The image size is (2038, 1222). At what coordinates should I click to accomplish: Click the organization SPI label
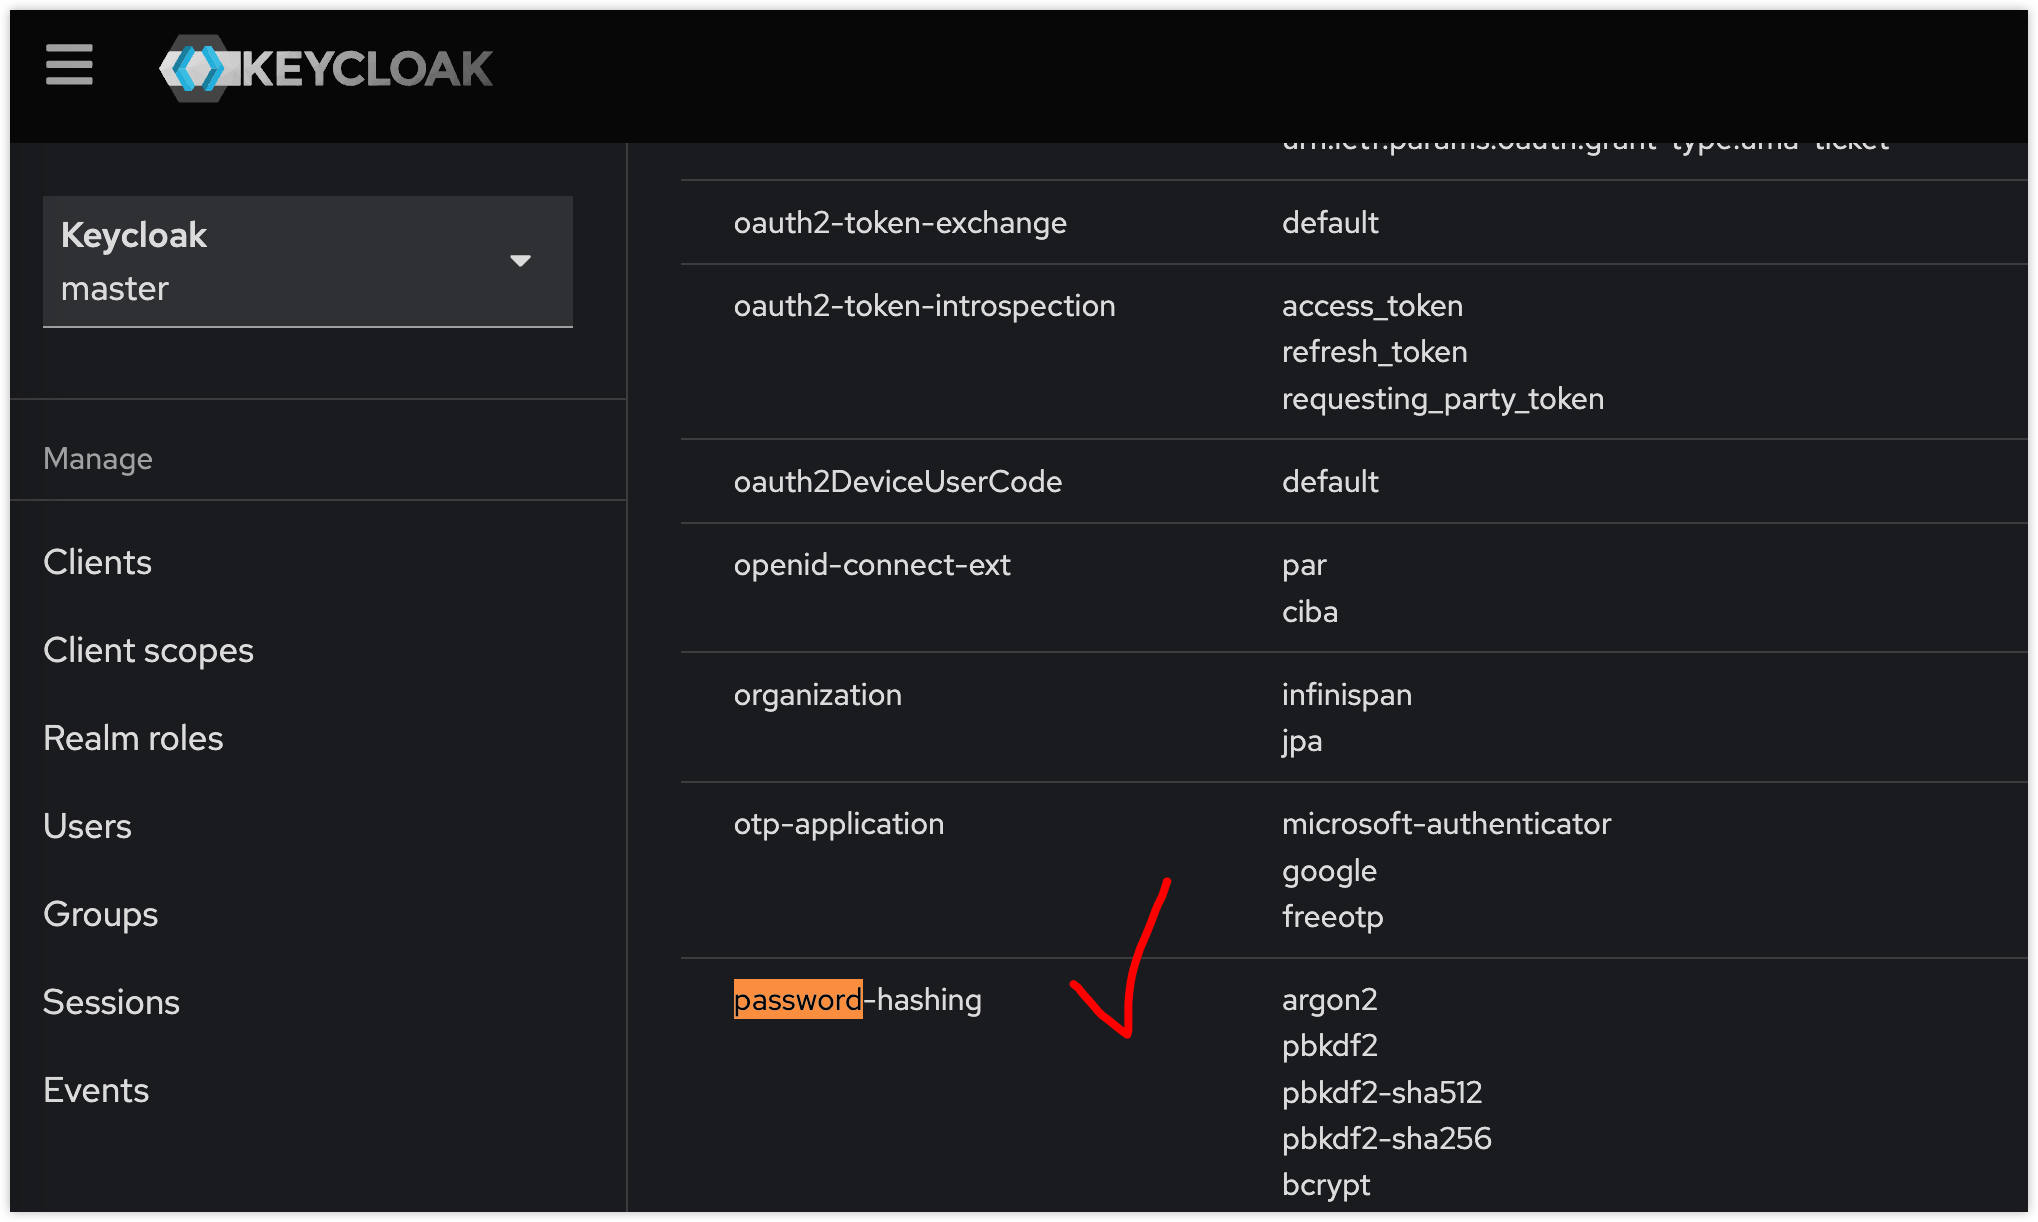click(817, 694)
